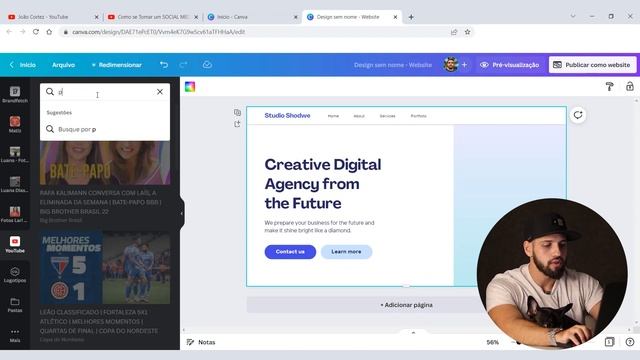Go back to Início

click(23, 65)
